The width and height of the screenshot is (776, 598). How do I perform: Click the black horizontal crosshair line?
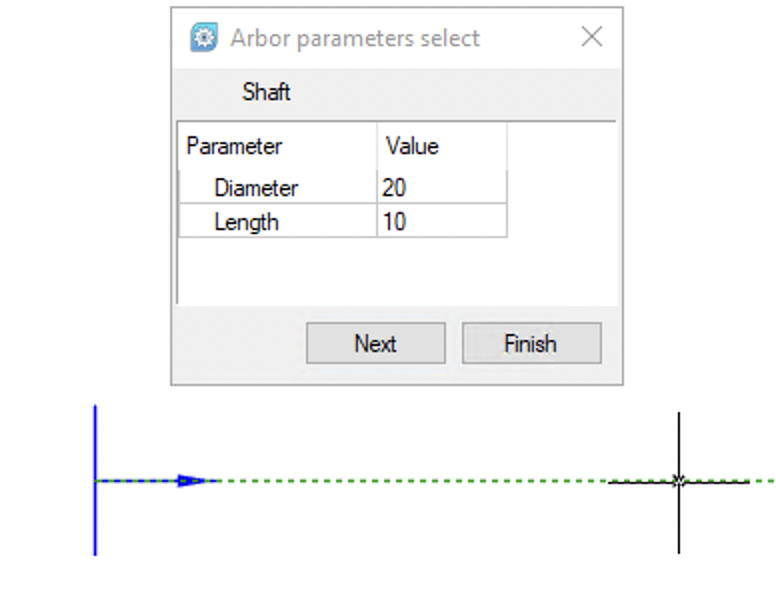point(720,482)
